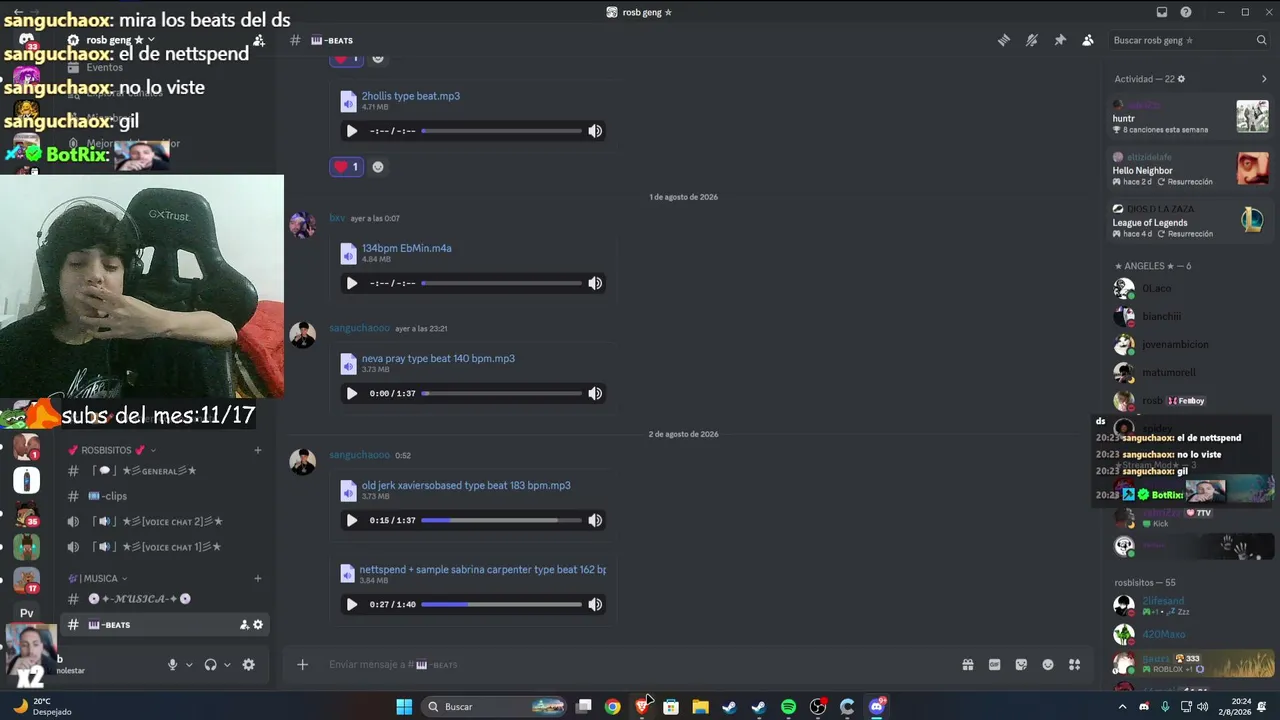The image size is (1280, 720).
Task: Click the Buscar rosb geng search field
Action: click(x=1189, y=40)
